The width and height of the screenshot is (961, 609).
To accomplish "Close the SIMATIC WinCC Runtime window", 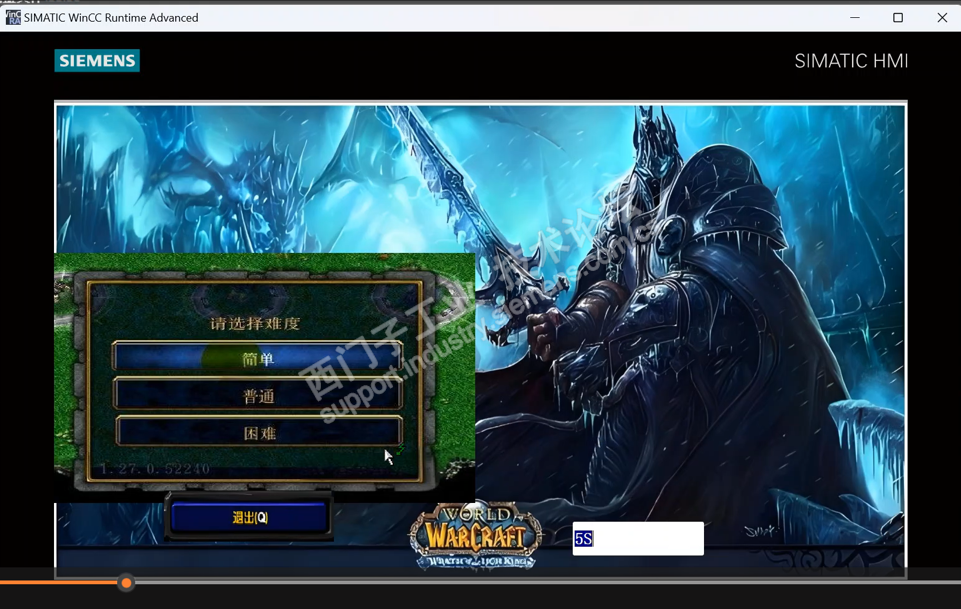I will [942, 18].
